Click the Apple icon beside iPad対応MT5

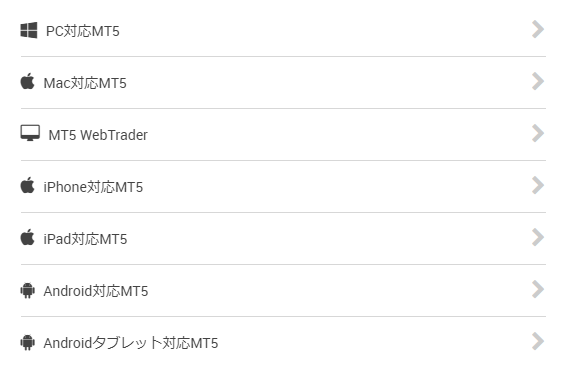28,237
